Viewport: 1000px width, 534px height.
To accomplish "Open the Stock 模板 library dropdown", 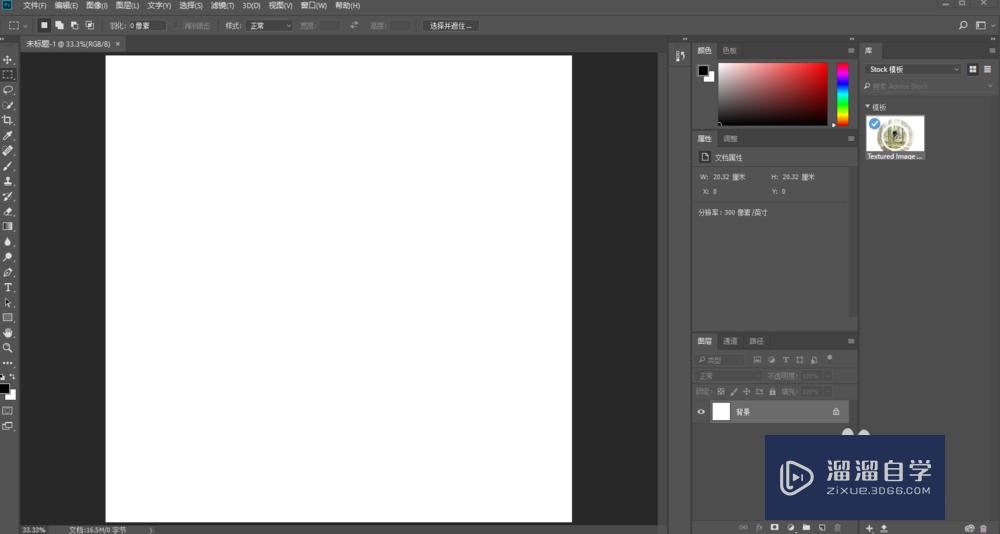I will point(913,69).
